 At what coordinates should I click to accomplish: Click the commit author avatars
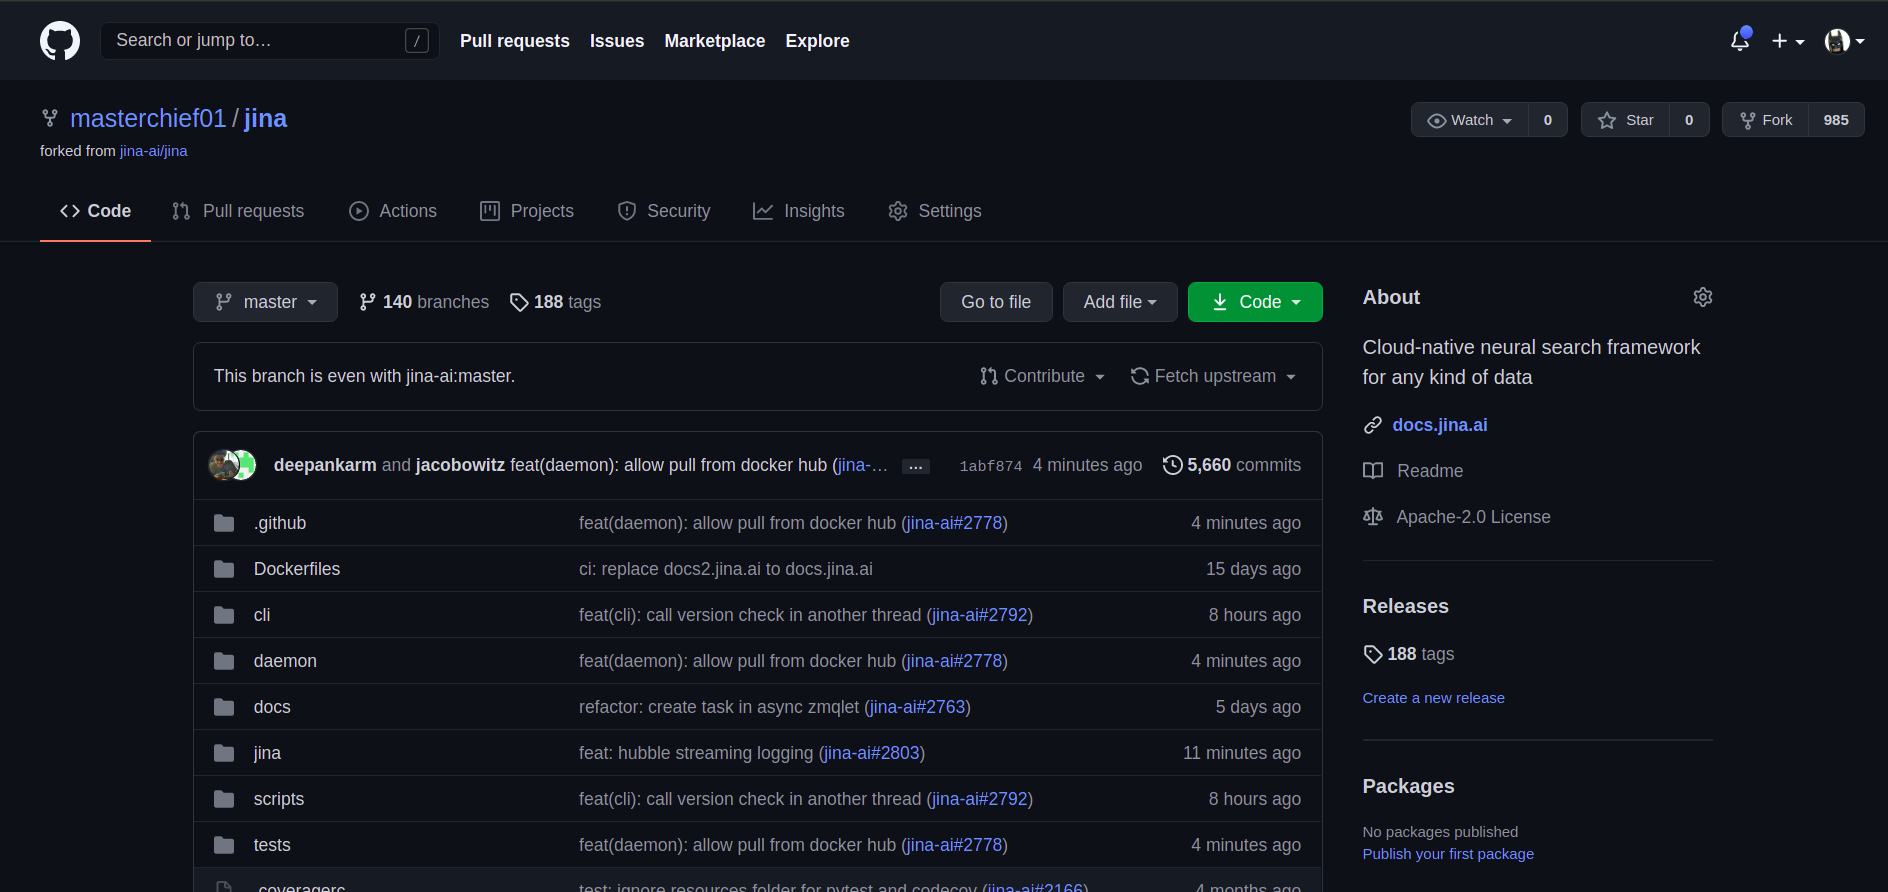232,465
